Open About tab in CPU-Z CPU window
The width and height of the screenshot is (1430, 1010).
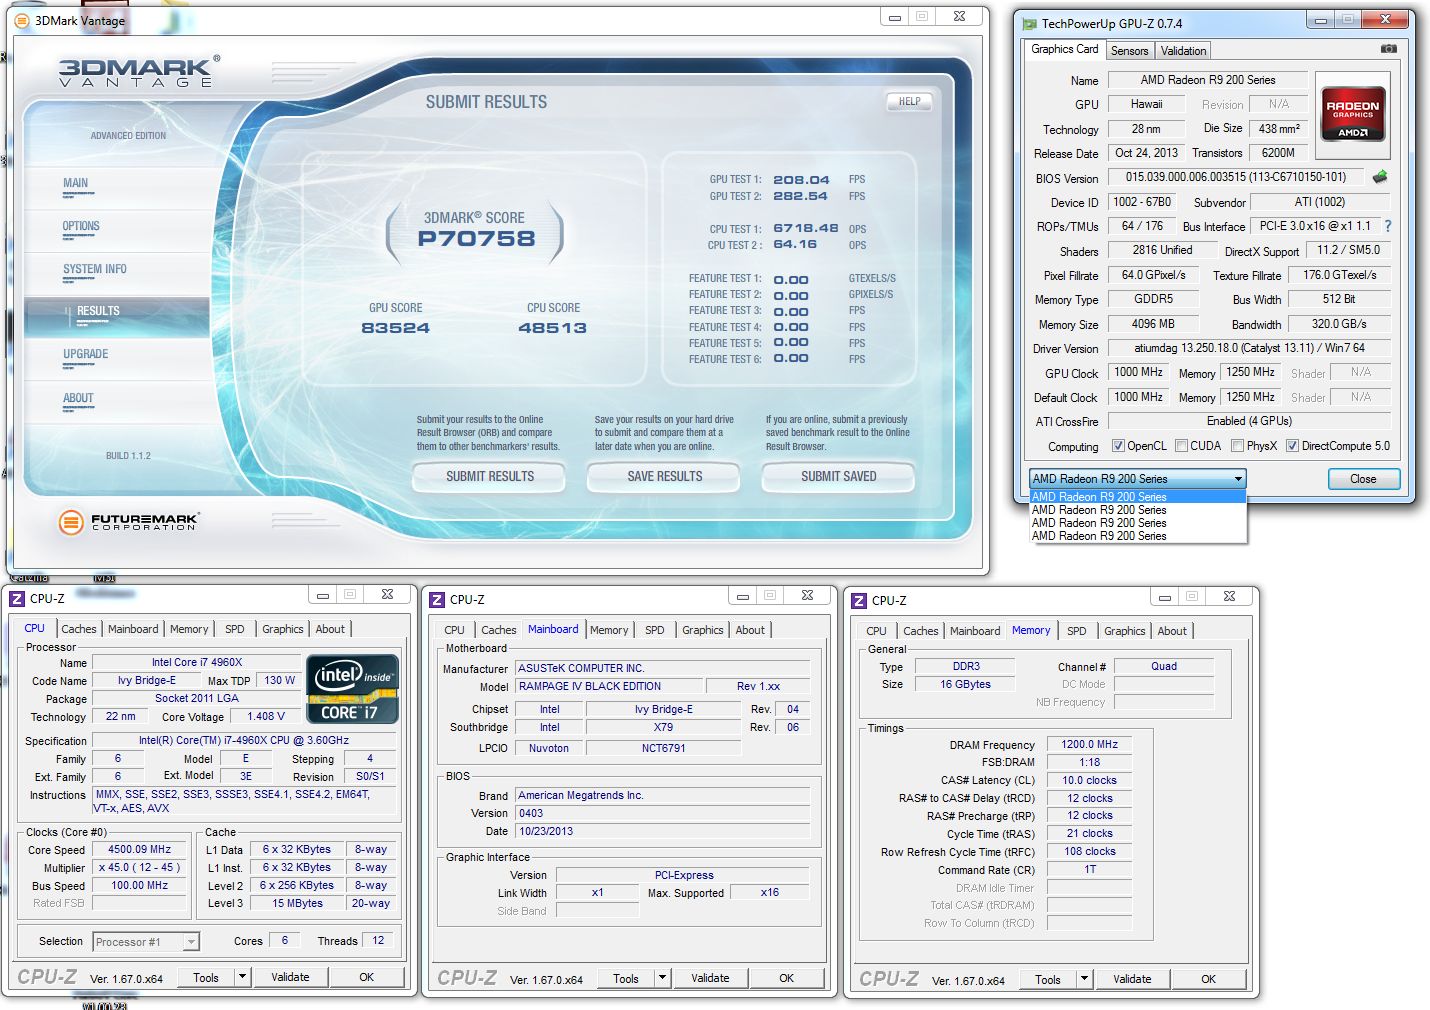(330, 629)
